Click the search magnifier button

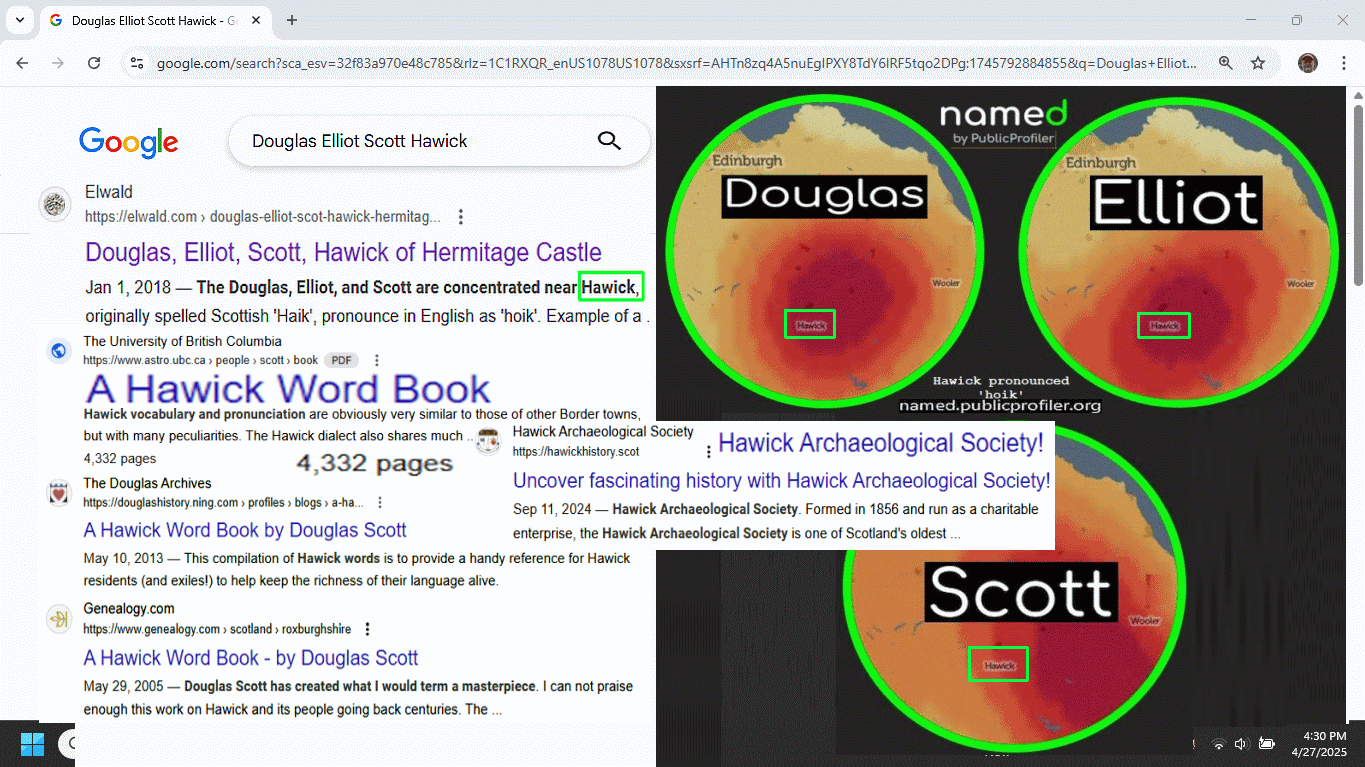(x=609, y=141)
